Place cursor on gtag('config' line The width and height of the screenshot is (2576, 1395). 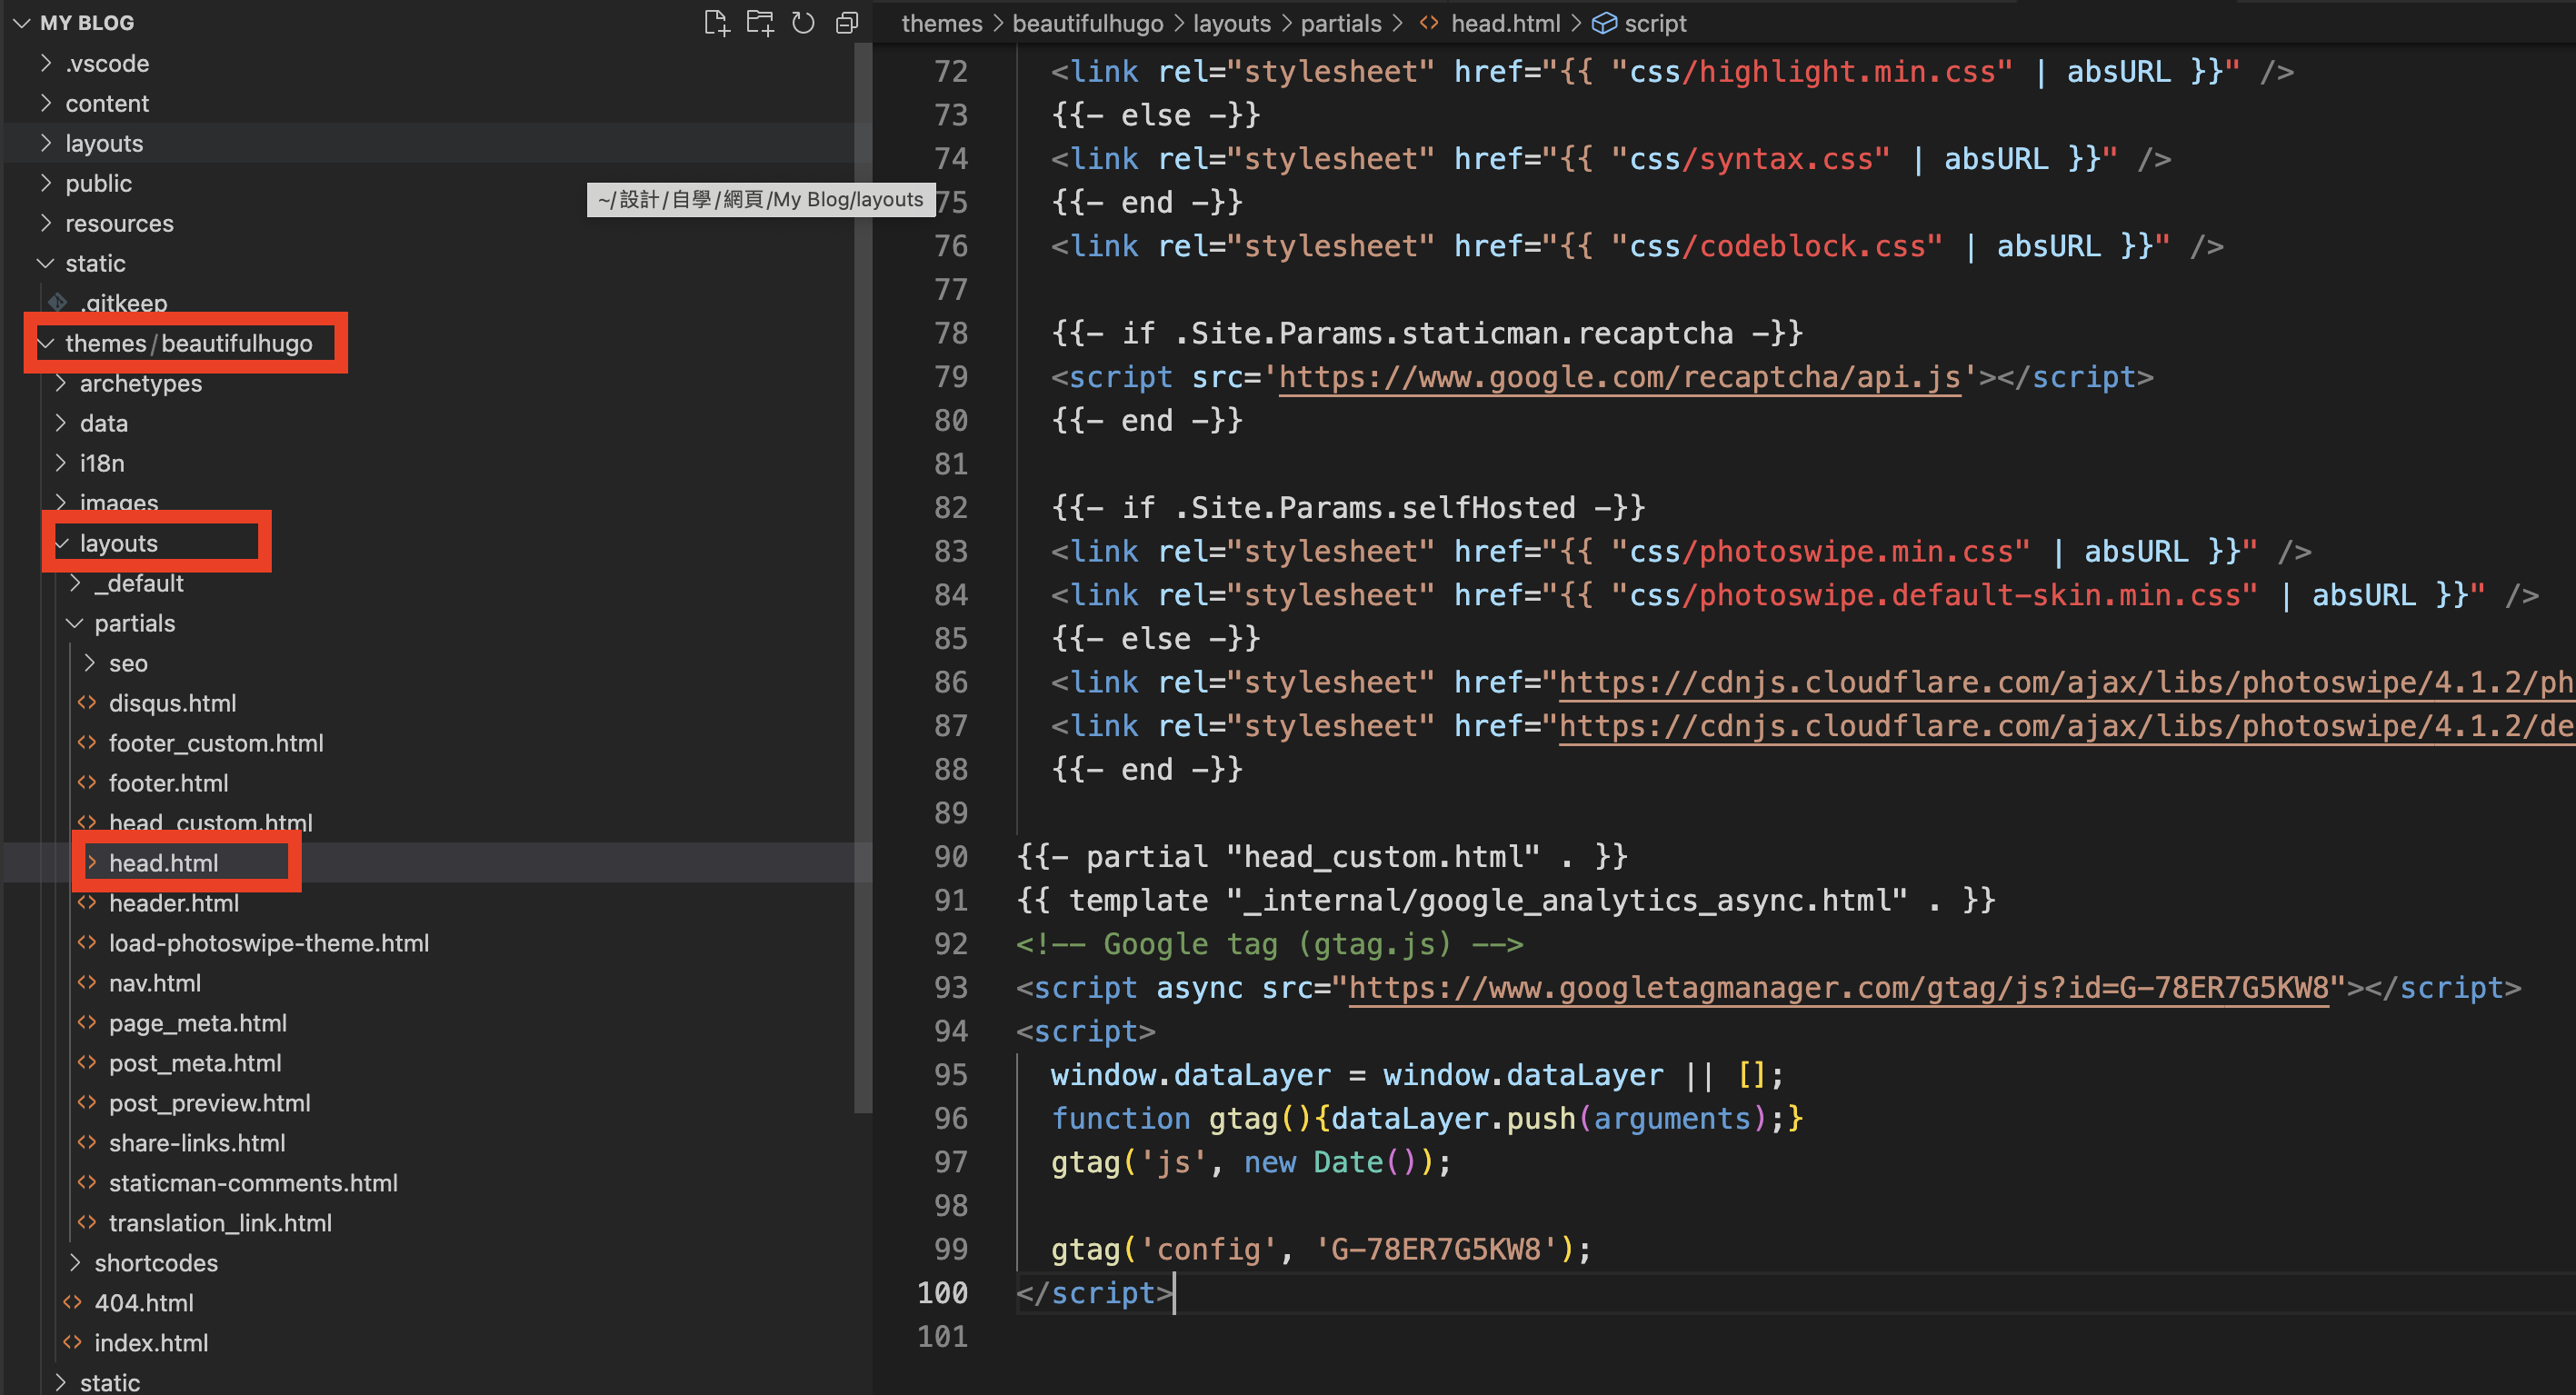coord(1320,1250)
